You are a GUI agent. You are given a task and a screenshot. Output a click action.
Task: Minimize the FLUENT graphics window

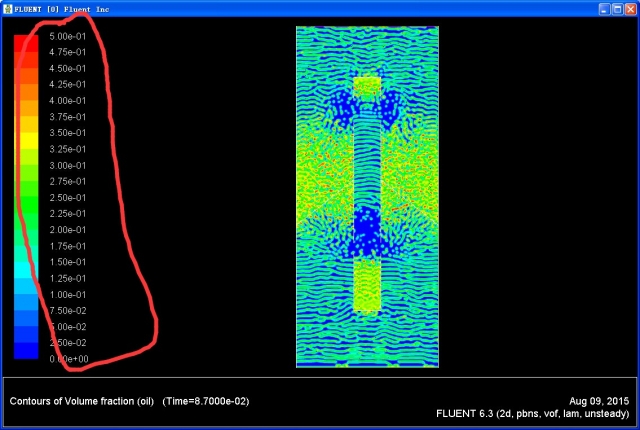point(604,8)
